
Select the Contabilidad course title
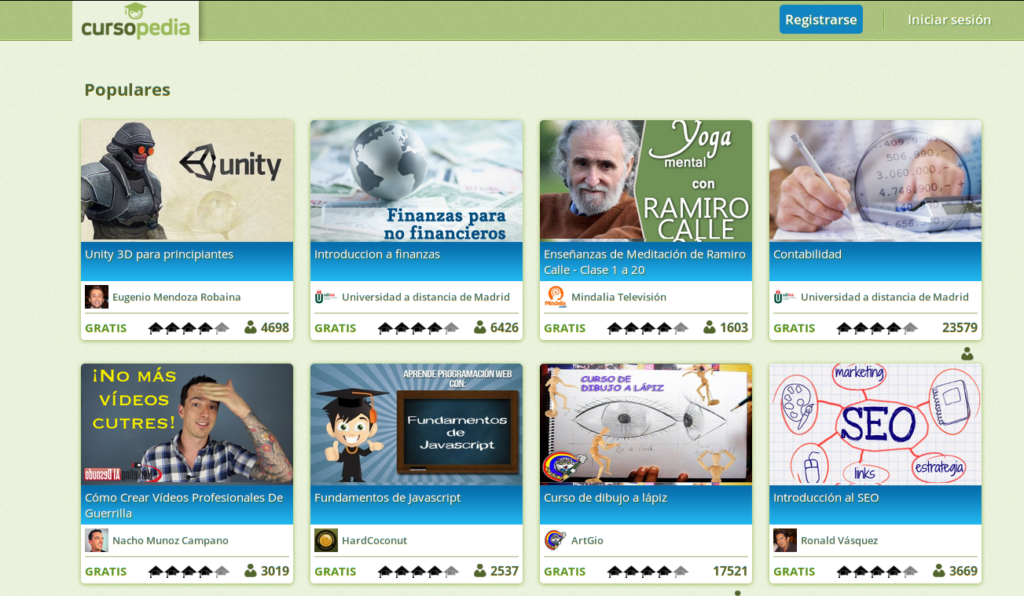(x=807, y=255)
